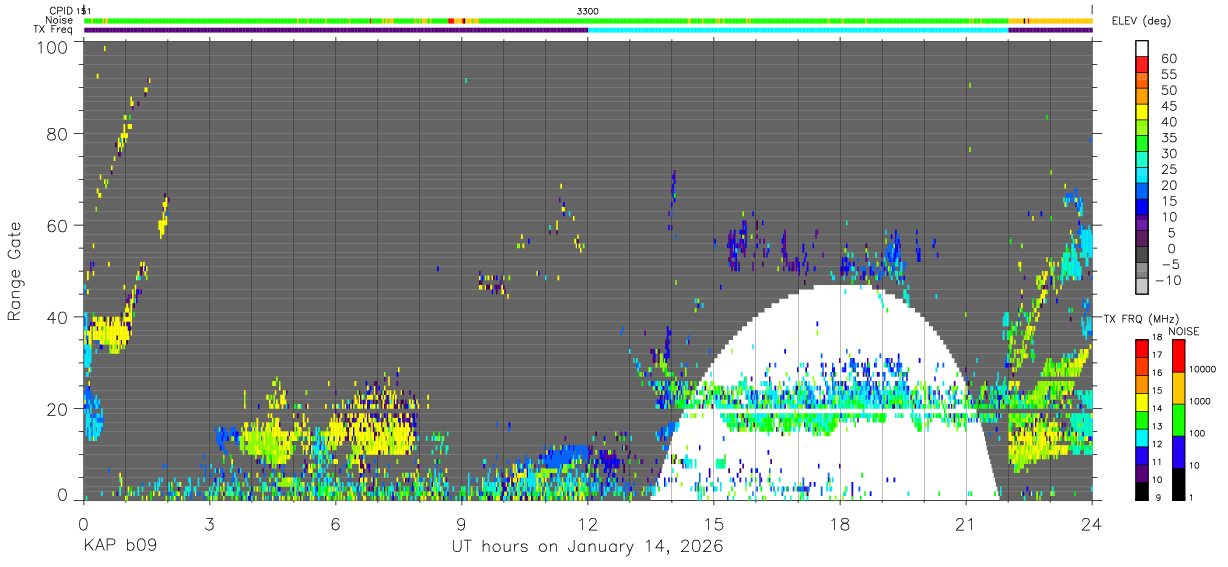Click the '40' tick on the Range Gate axis

(58, 317)
